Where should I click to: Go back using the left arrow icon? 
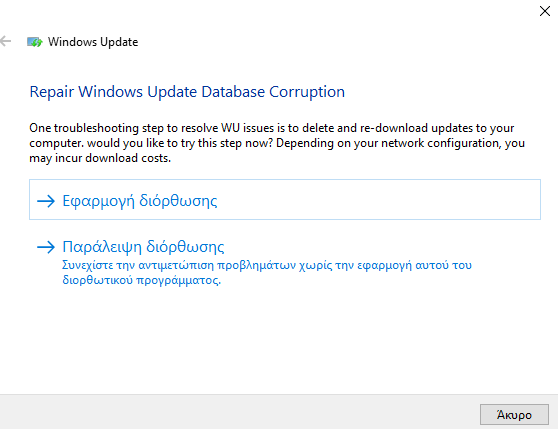click(5, 41)
